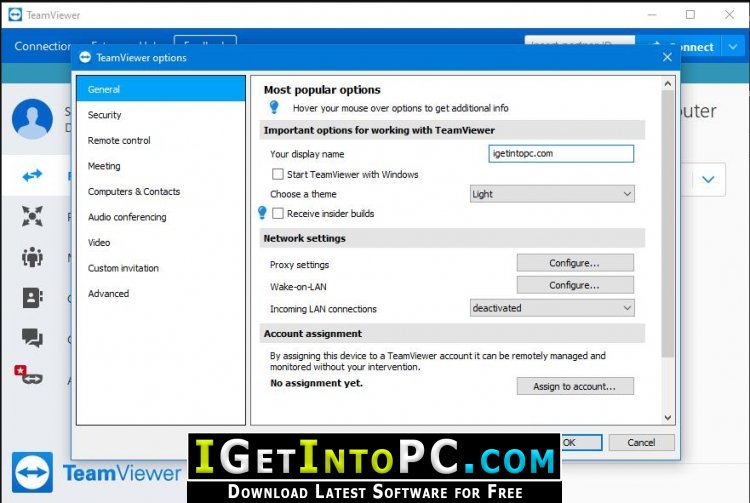Open Incoming LAN connections dropdown
The image size is (750, 503).
click(x=552, y=308)
